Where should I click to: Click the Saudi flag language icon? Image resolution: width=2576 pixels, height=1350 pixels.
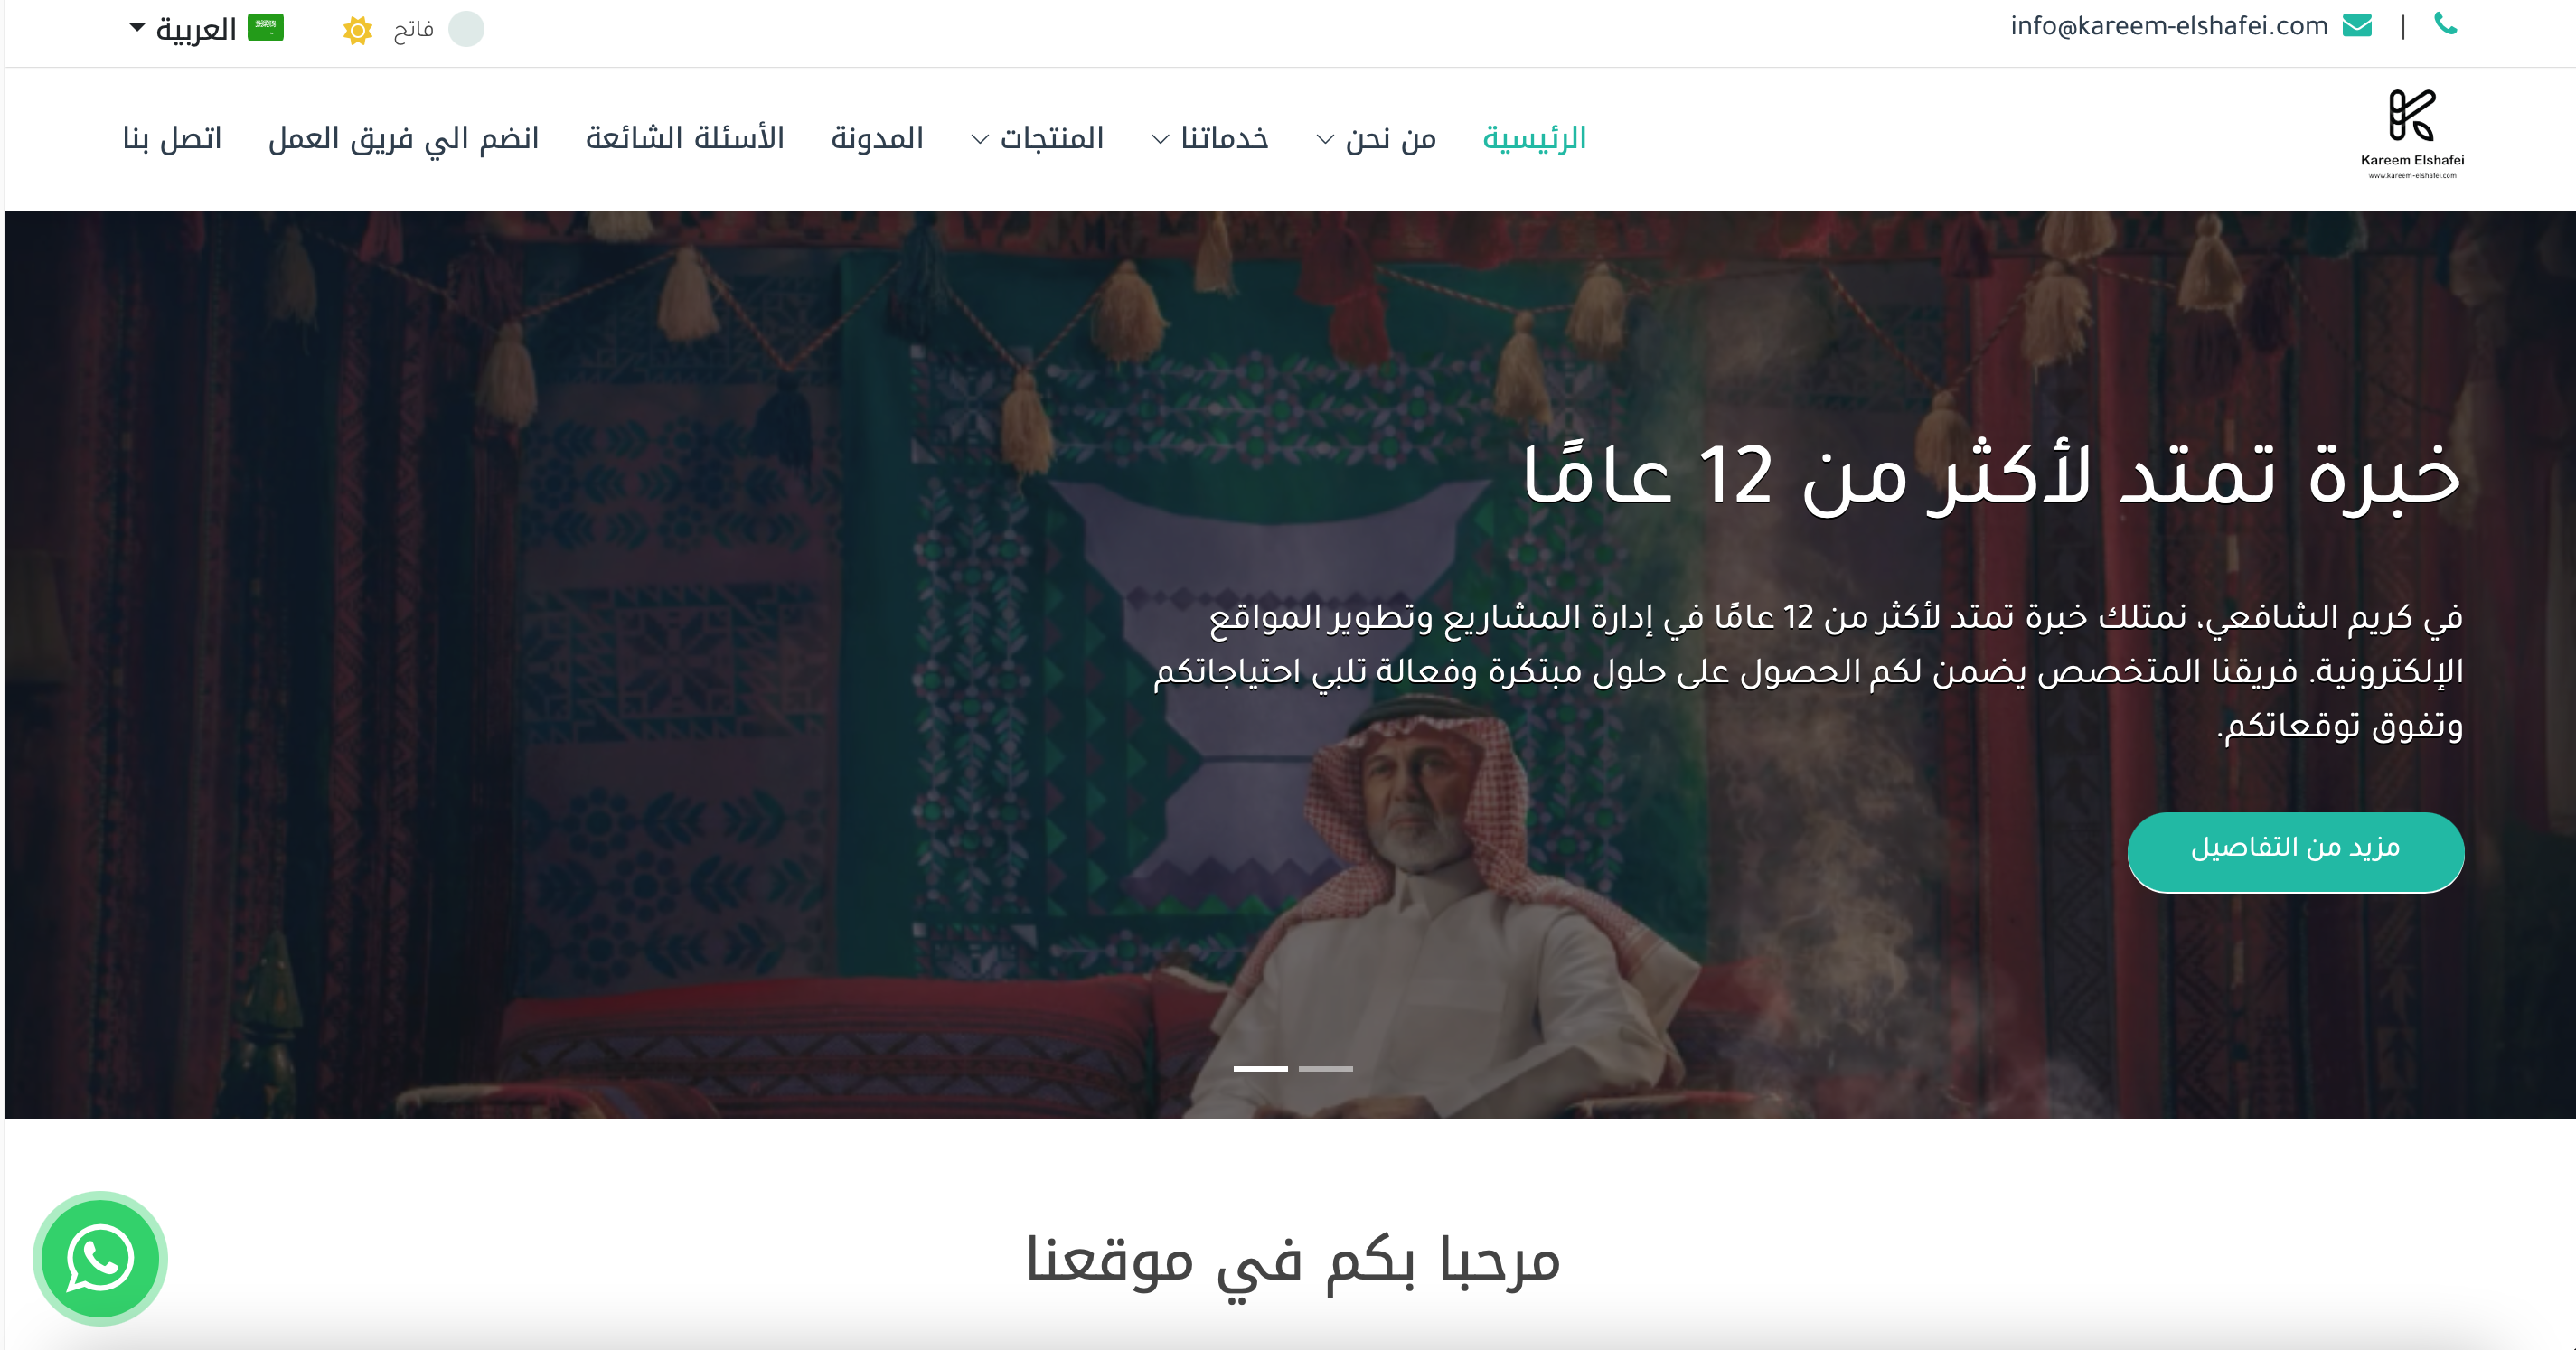(x=266, y=28)
